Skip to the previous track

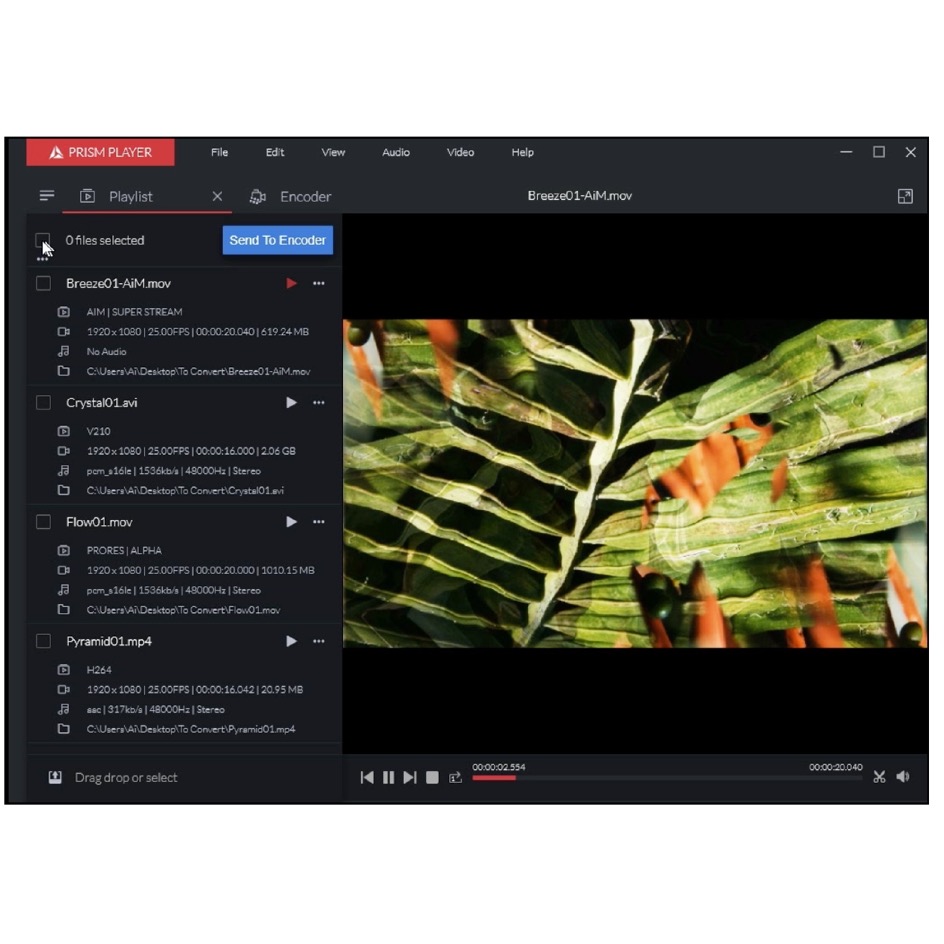(x=367, y=777)
